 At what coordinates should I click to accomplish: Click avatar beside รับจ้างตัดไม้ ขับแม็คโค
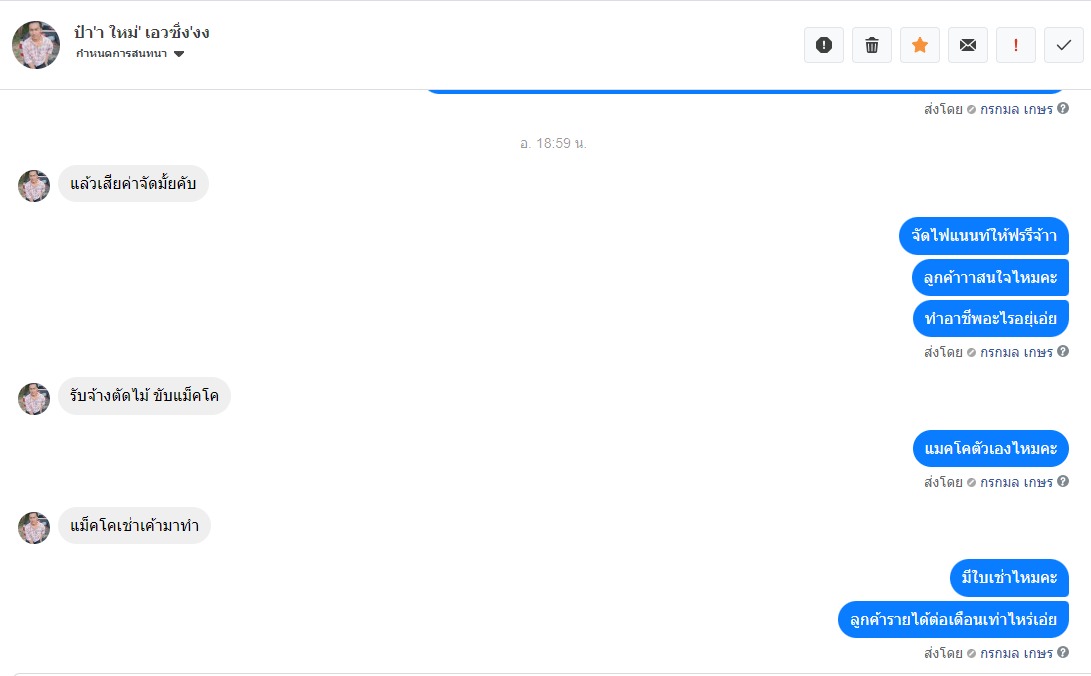(x=34, y=399)
